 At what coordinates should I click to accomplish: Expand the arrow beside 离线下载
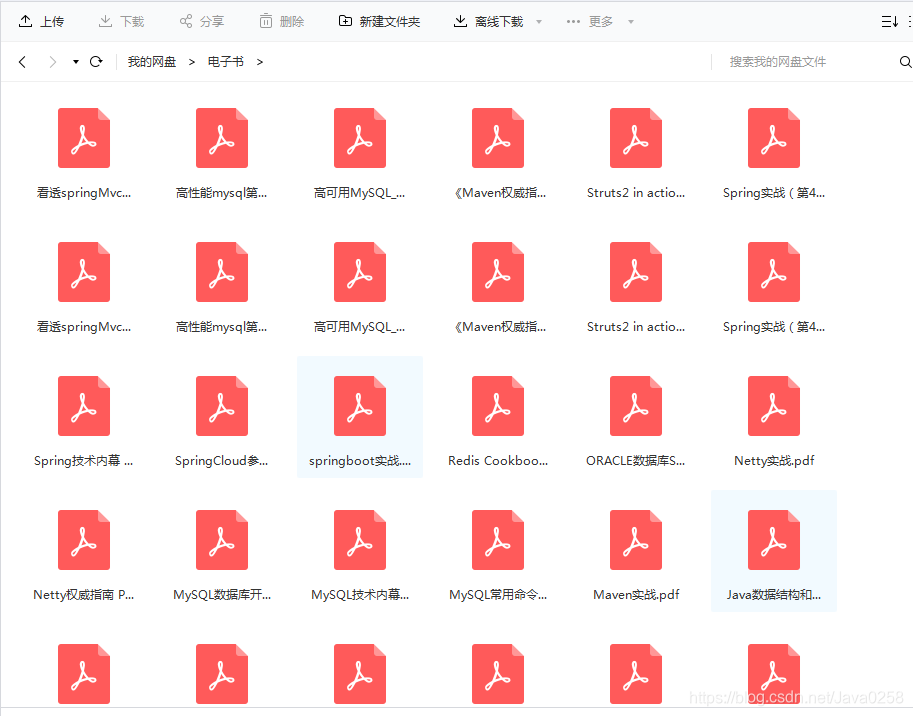click(x=539, y=22)
